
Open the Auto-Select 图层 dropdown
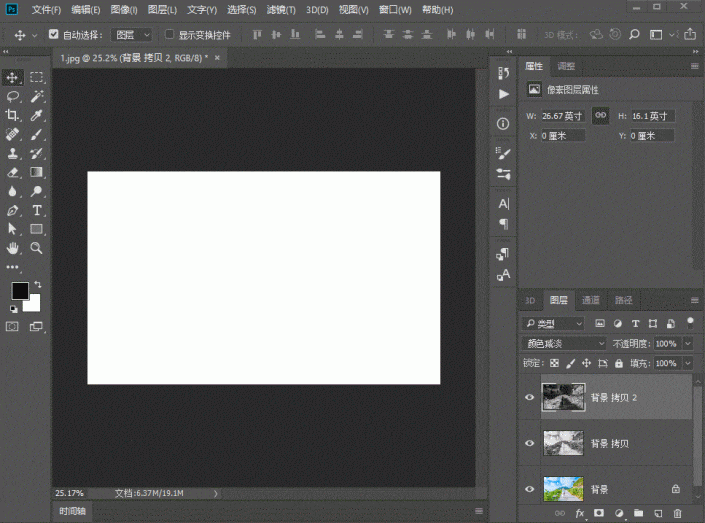[132, 35]
